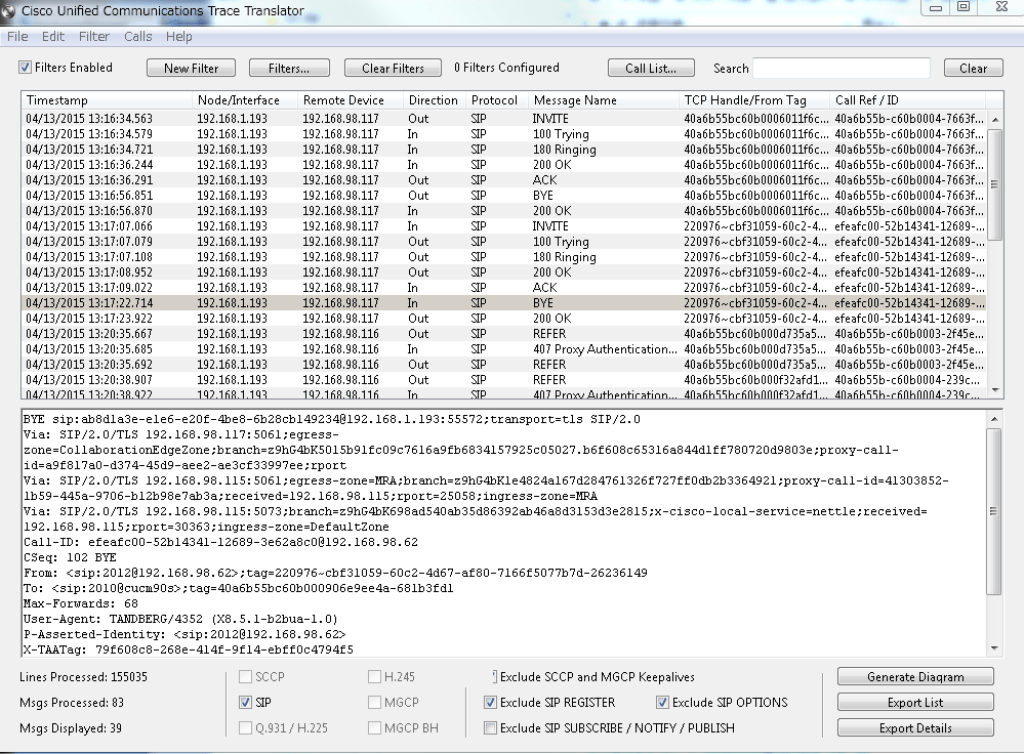
Task: Select the INVITE row at 13:17:07.066
Action: 504,227
